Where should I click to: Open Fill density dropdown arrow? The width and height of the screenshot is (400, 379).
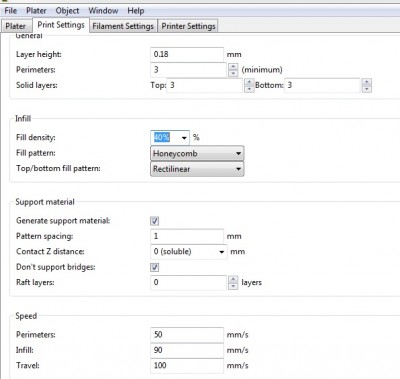point(184,138)
